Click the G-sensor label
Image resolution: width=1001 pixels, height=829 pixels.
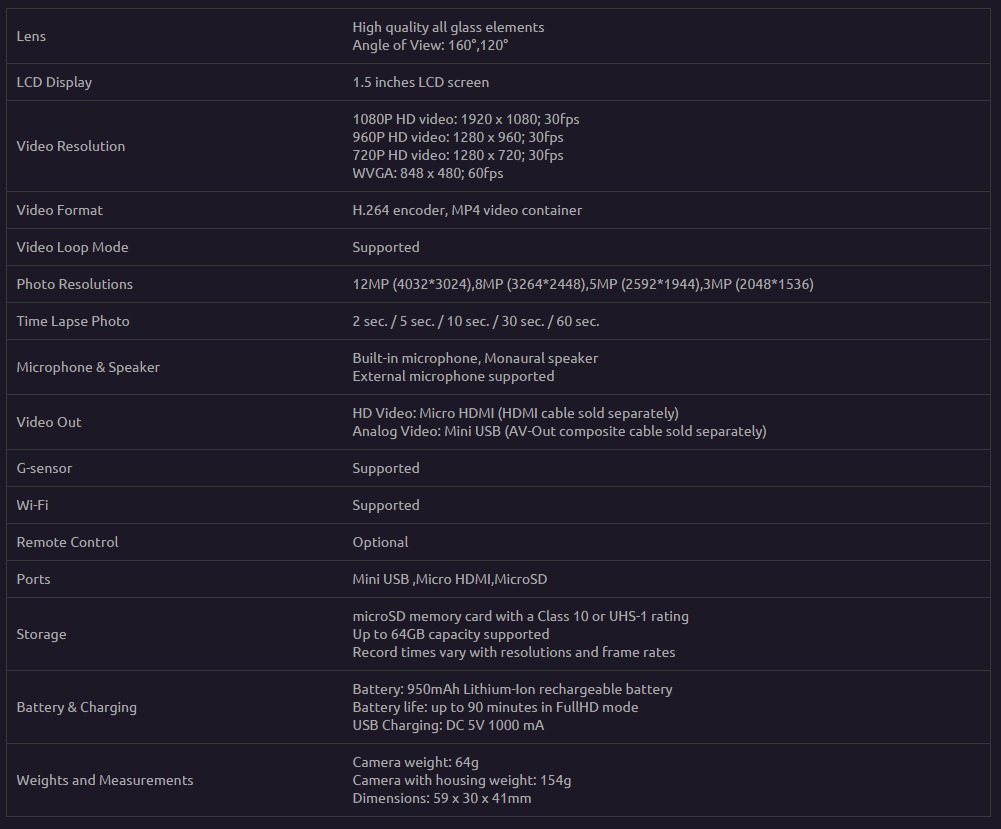pos(44,468)
